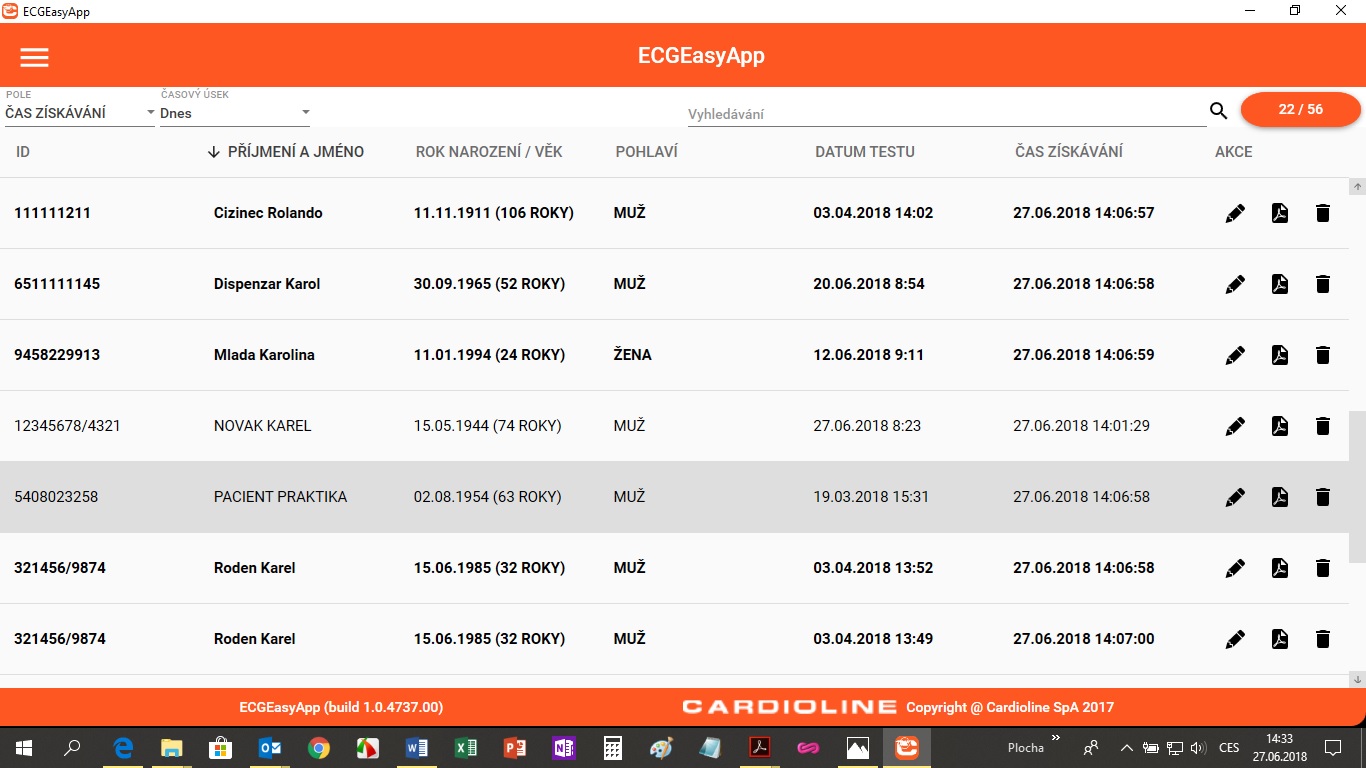
Task: Open the ČASOVÝ ÚSEK Dnes dropdown
Action: pyautogui.click(x=235, y=113)
